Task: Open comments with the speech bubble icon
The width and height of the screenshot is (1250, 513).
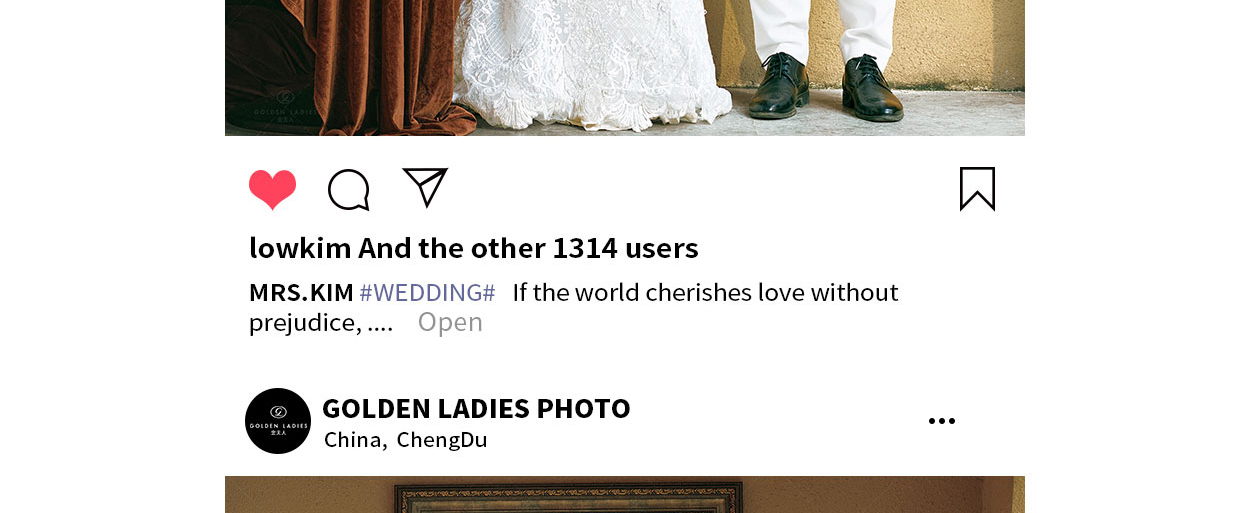Action: [x=349, y=190]
